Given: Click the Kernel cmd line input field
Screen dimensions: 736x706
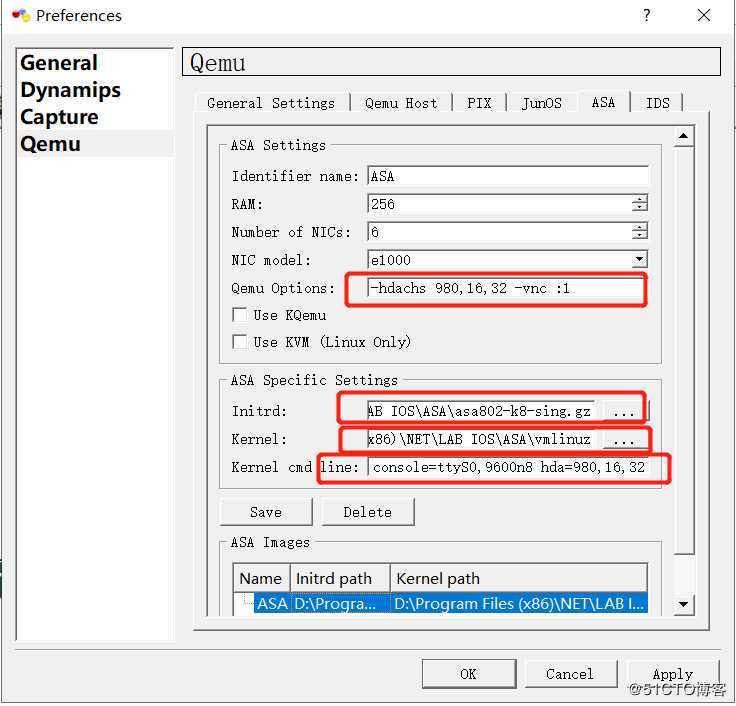Looking at the screenshot, I should 509,467.
